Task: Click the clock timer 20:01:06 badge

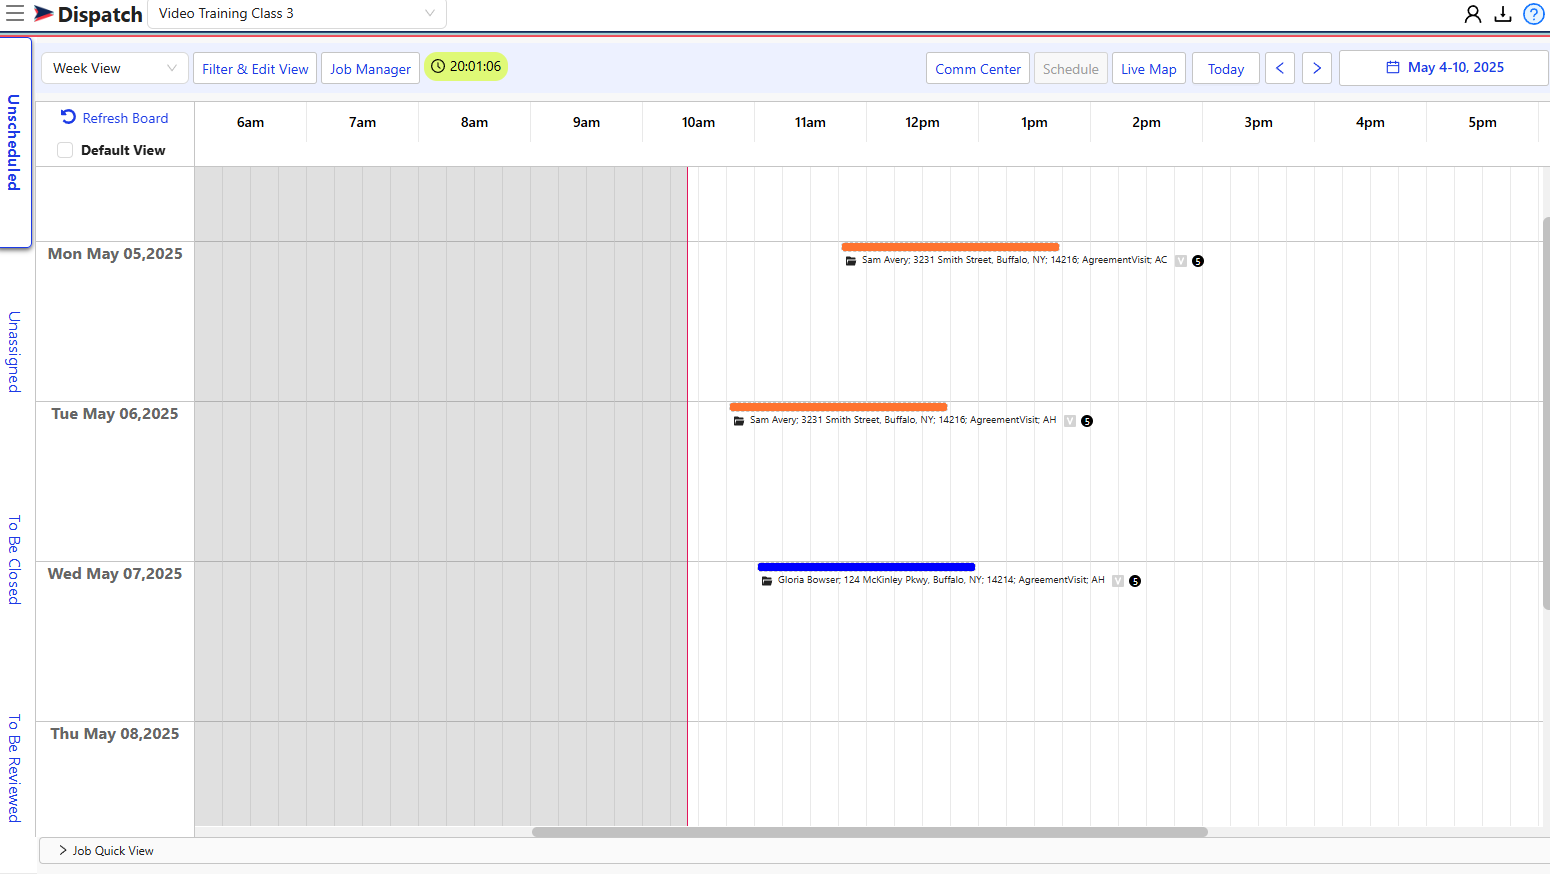Action: point(466,67)
